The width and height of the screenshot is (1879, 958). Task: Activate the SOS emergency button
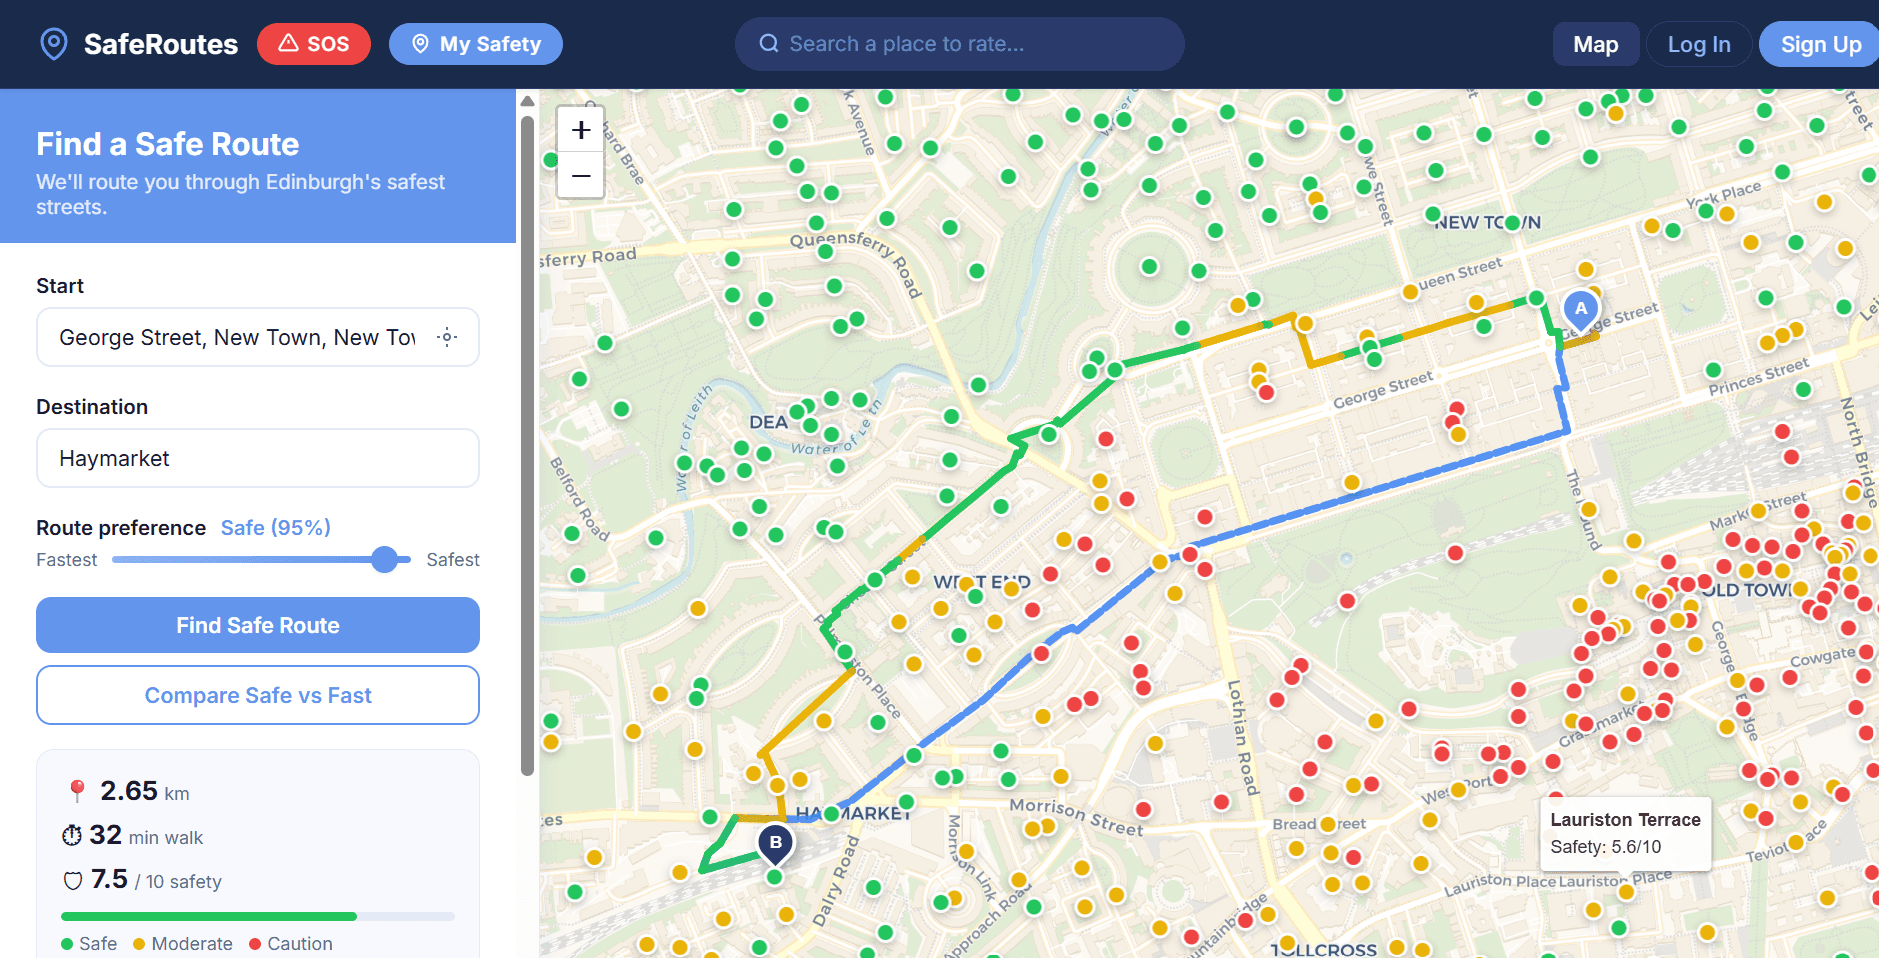click(314, 44)
